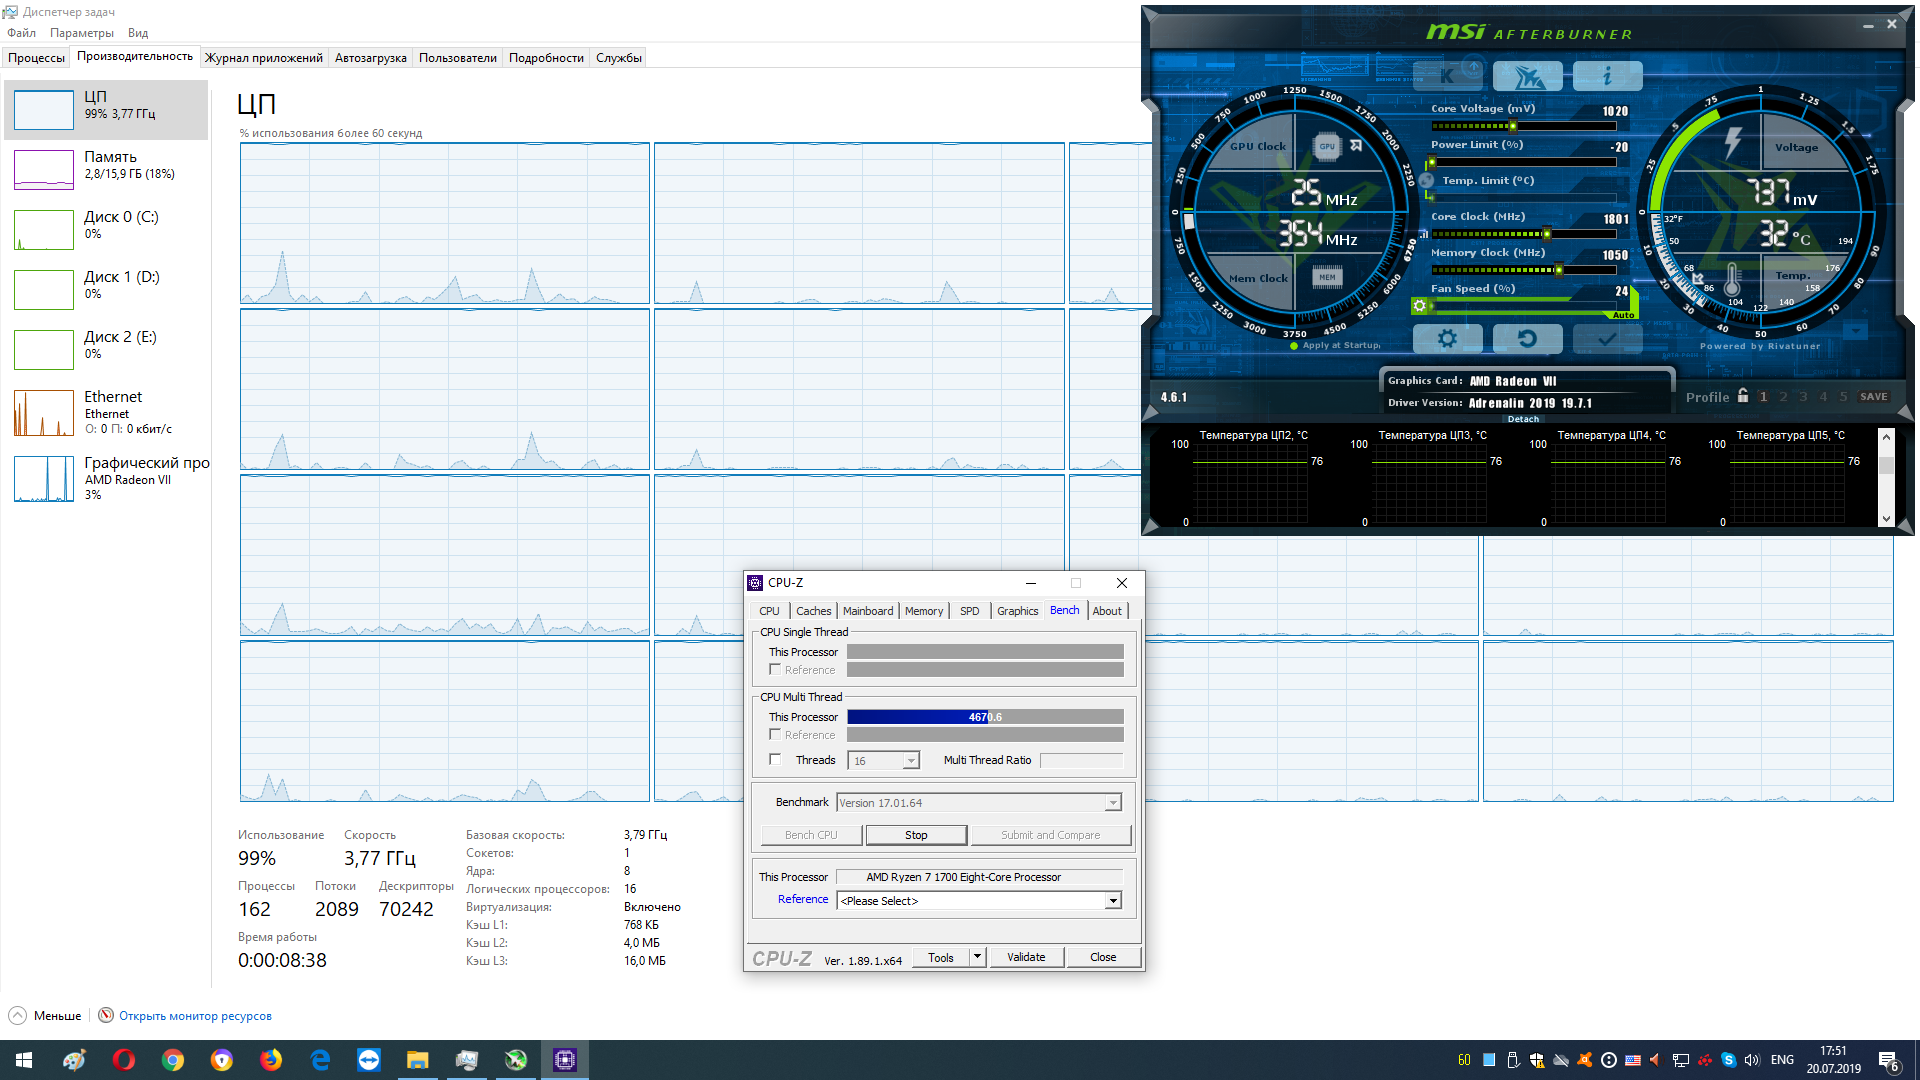Image resolution: width=1920 pixels, height=1080 pixels.
Task: Click the Core Clock slider handle
Action: [1546, 234]
